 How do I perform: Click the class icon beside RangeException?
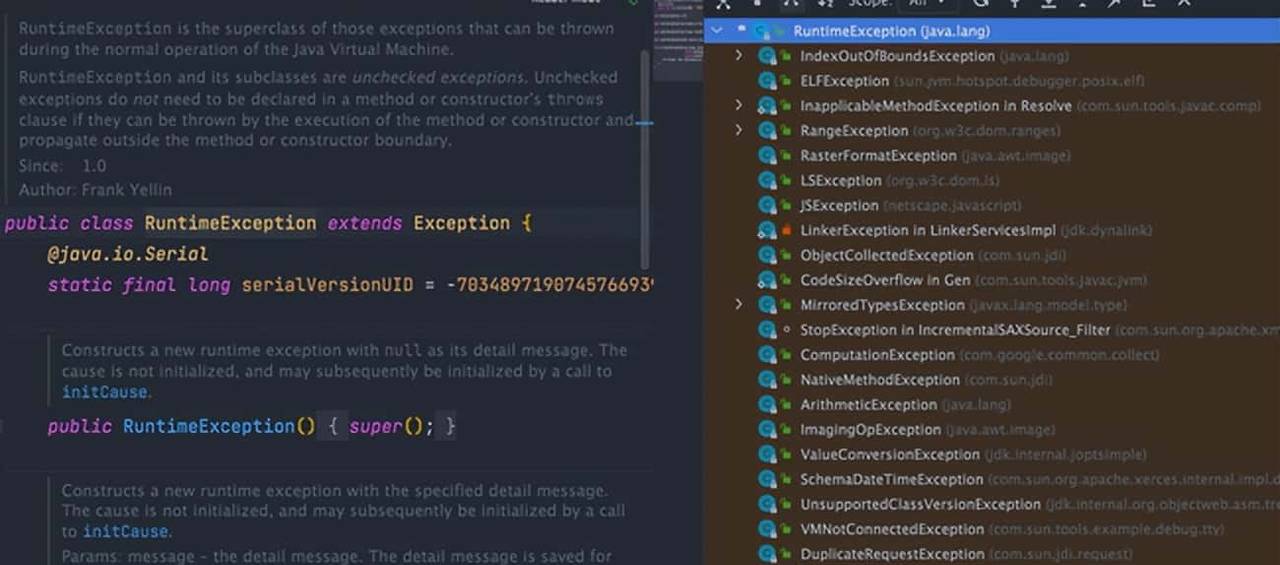click(768, 131)
